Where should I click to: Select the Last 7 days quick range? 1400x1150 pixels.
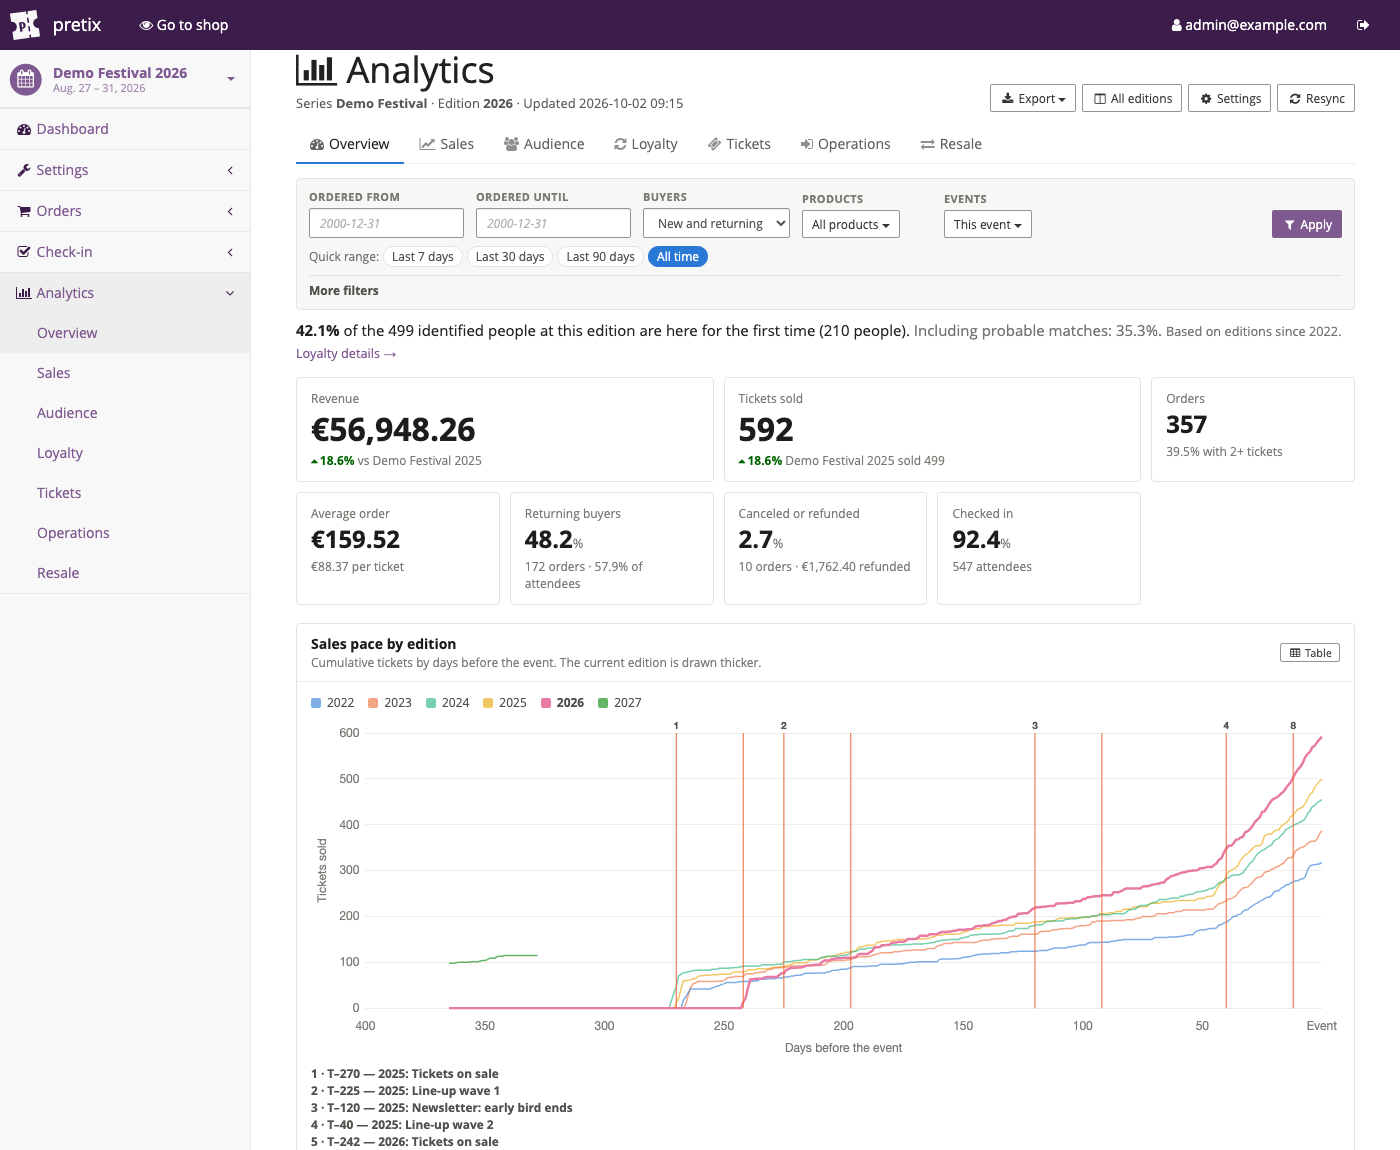(423, 257)
